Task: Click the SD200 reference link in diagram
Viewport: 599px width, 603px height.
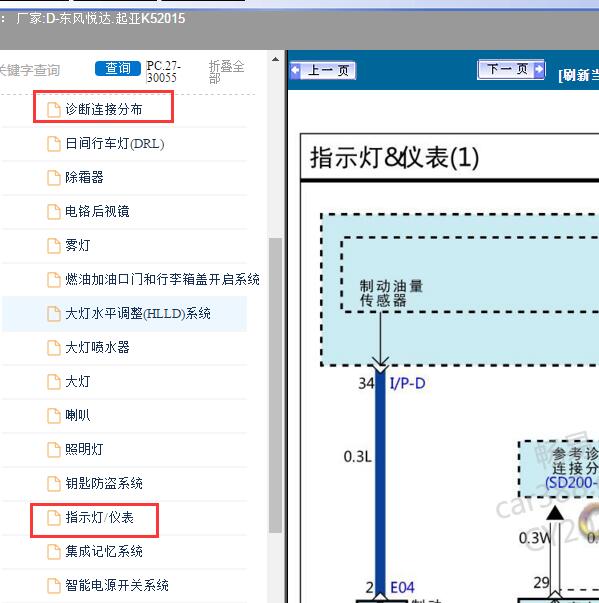Action: point(572,482)
